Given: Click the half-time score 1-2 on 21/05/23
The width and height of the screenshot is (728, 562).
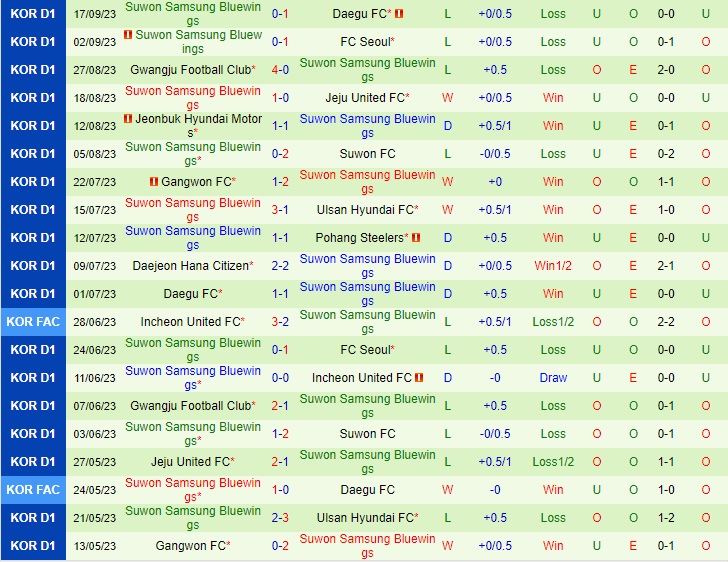Looking at the screenshot, I should point(666,518).
